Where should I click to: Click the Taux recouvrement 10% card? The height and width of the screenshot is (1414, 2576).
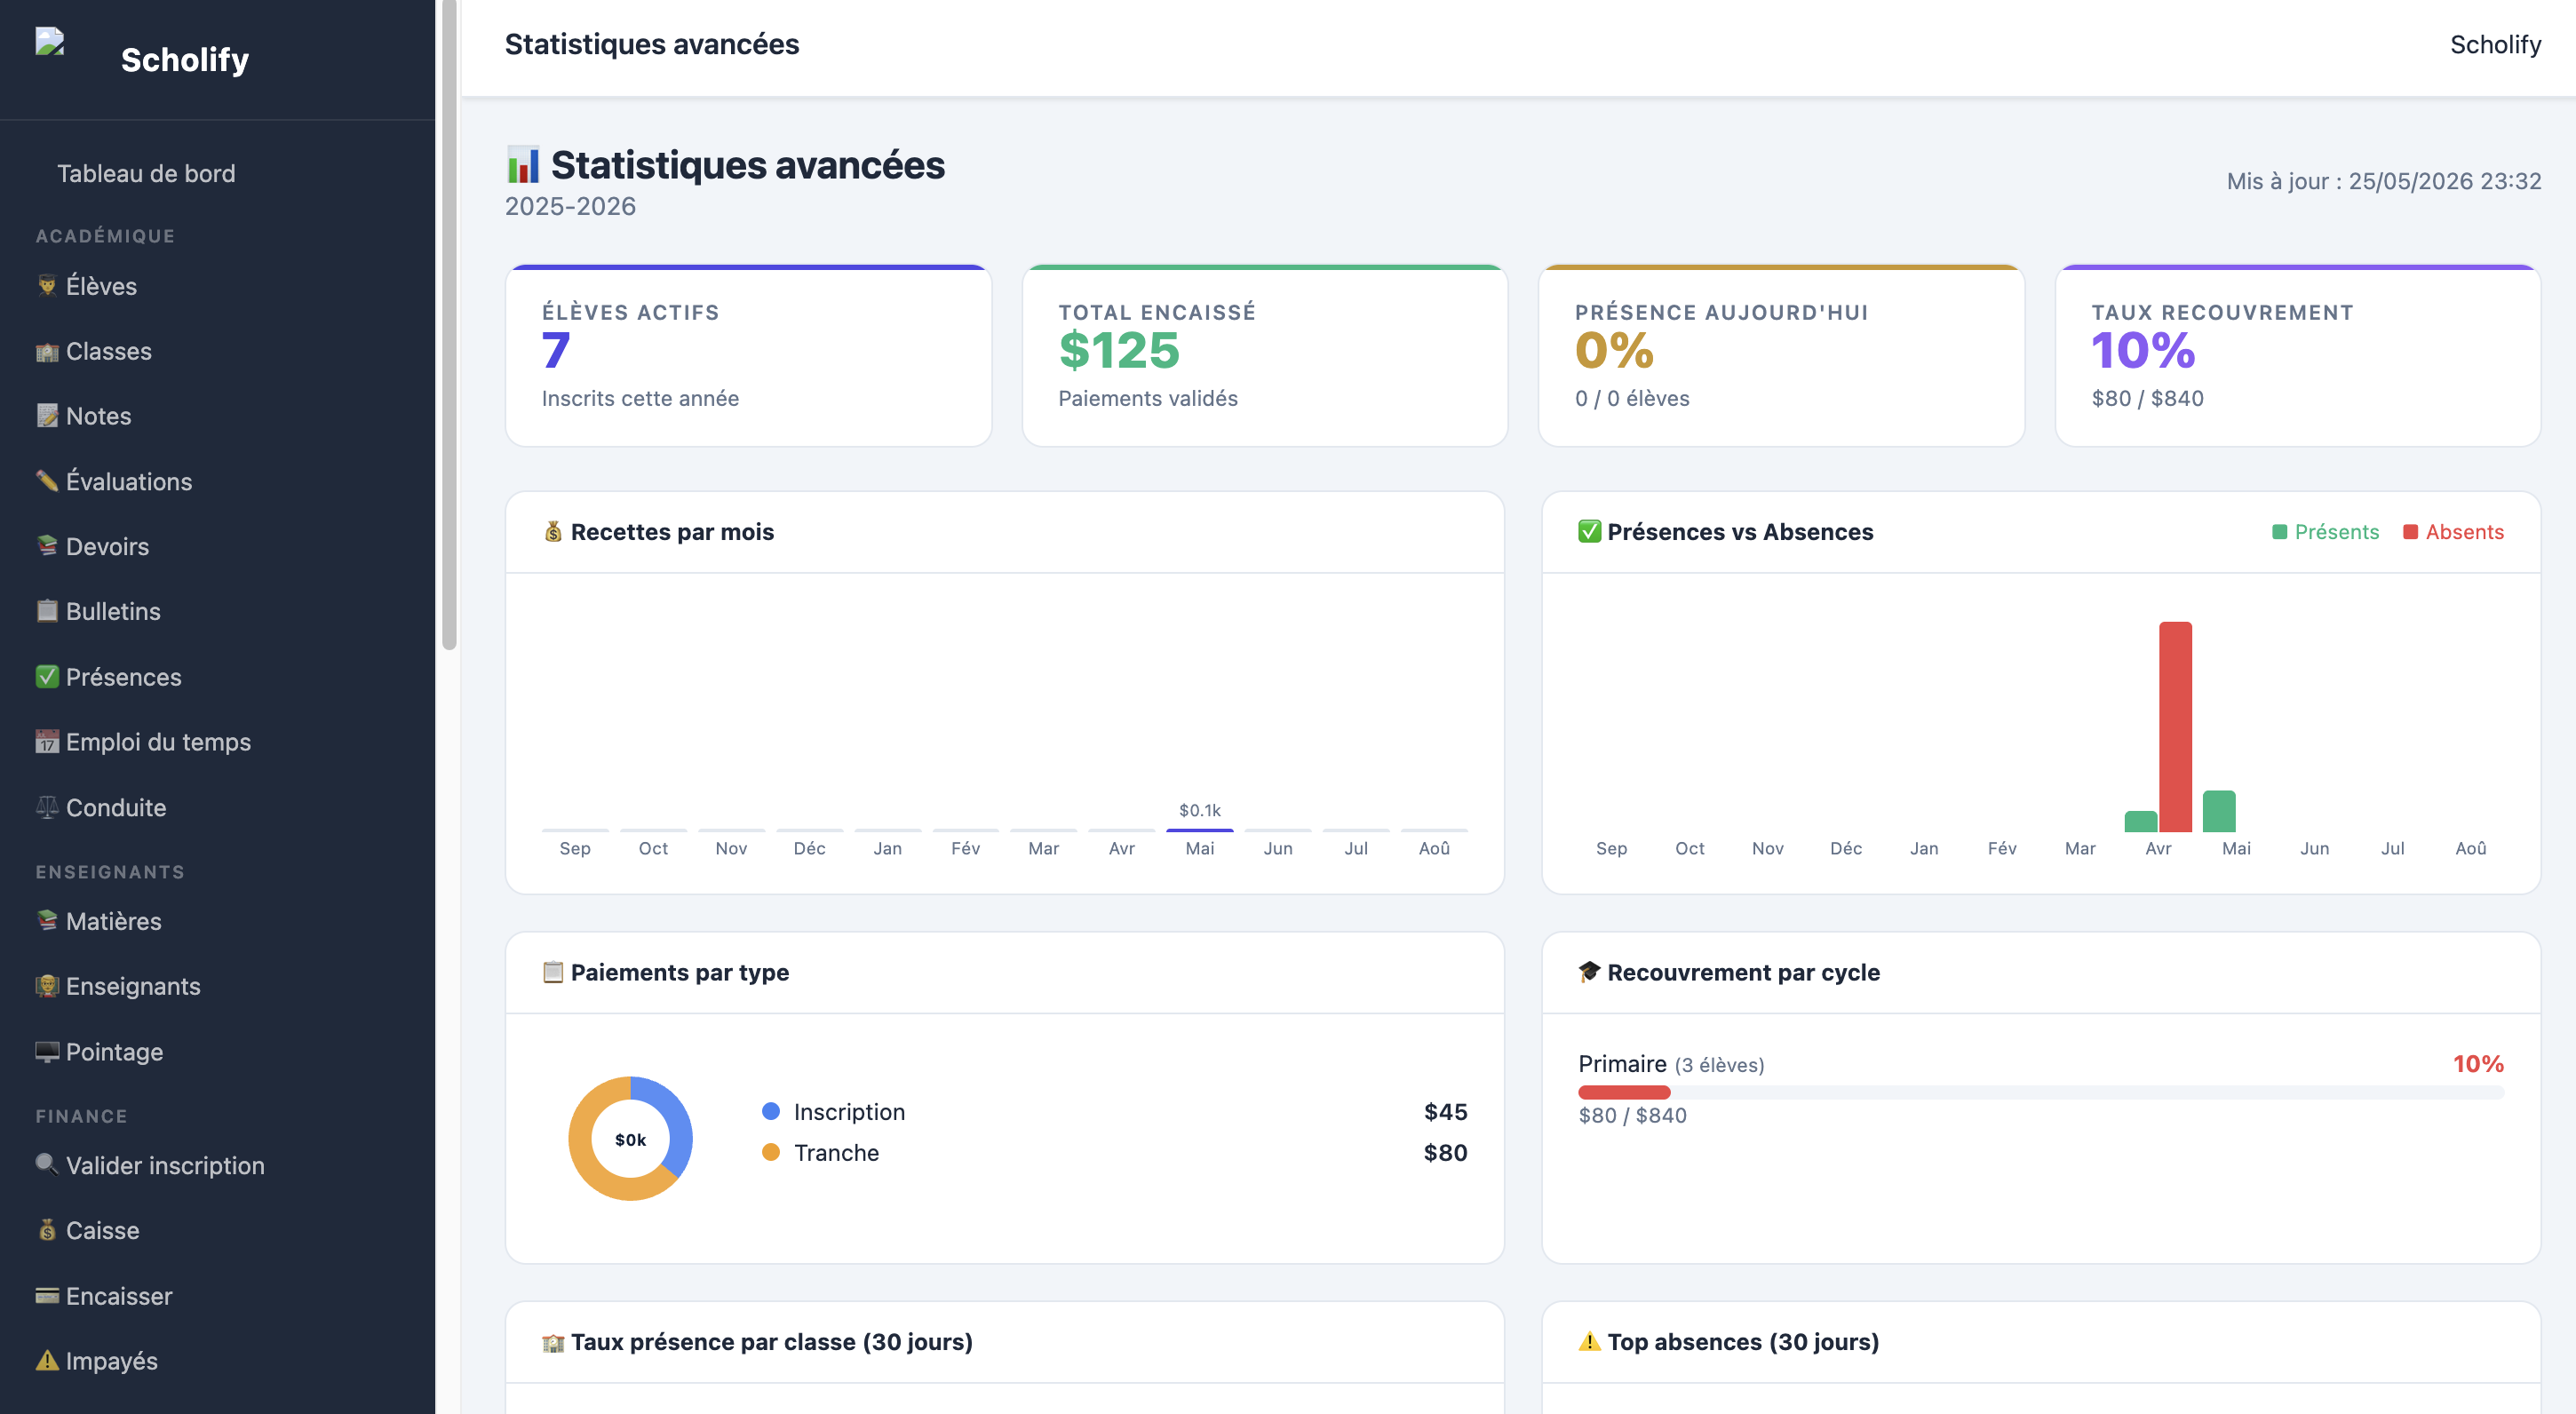click(2297, 356)
